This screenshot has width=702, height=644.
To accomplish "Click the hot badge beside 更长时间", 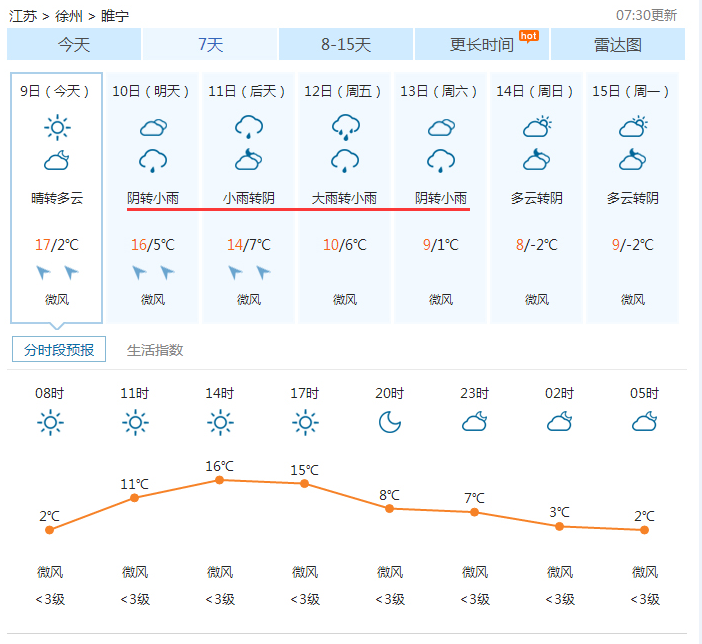I will coord(529,37).
